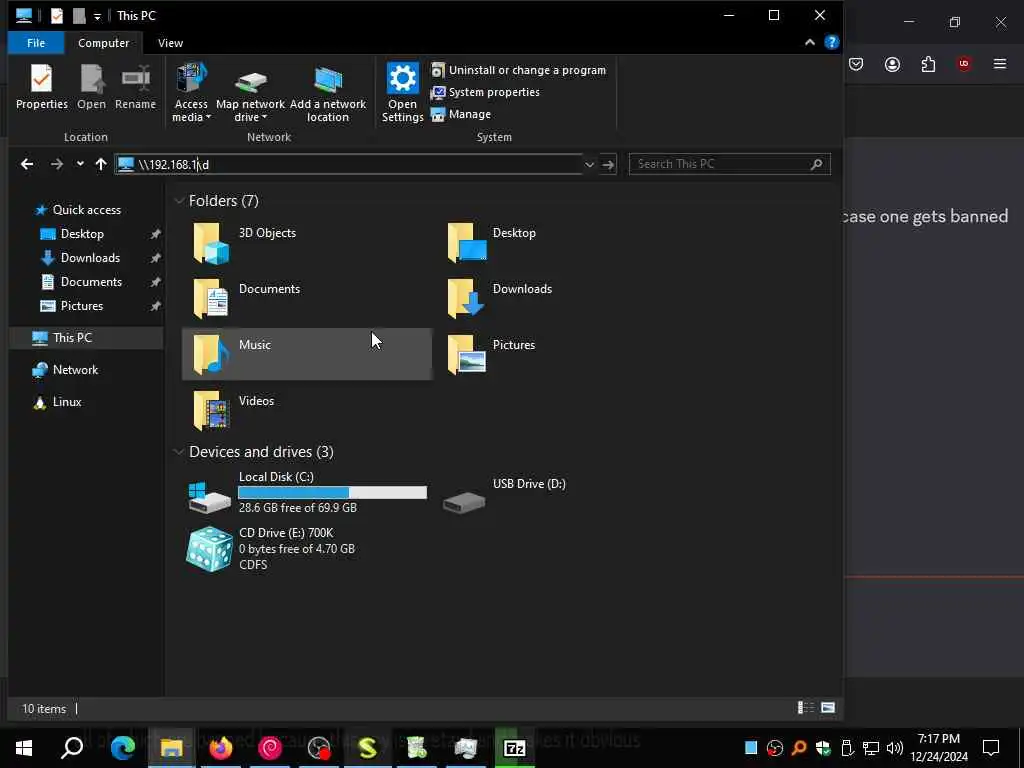
Task: Click the Search This PC box
Action: coord(729,164)
